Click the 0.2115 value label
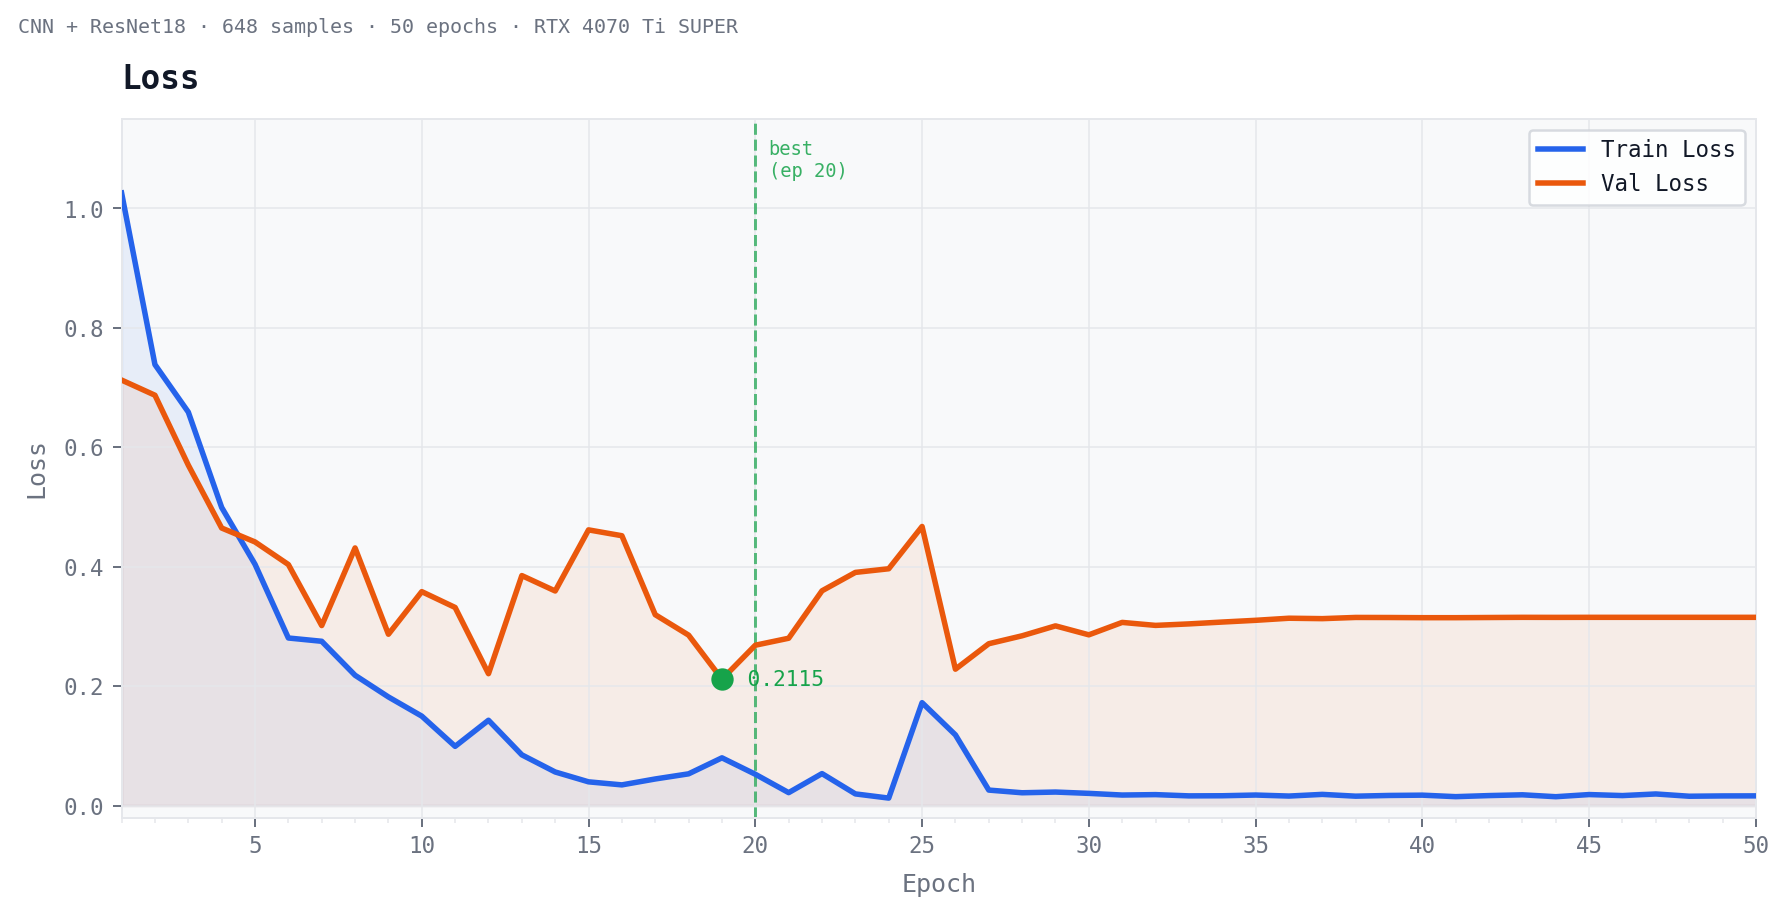The width and height of the screenshot is (1787, 915). point(786,680)
